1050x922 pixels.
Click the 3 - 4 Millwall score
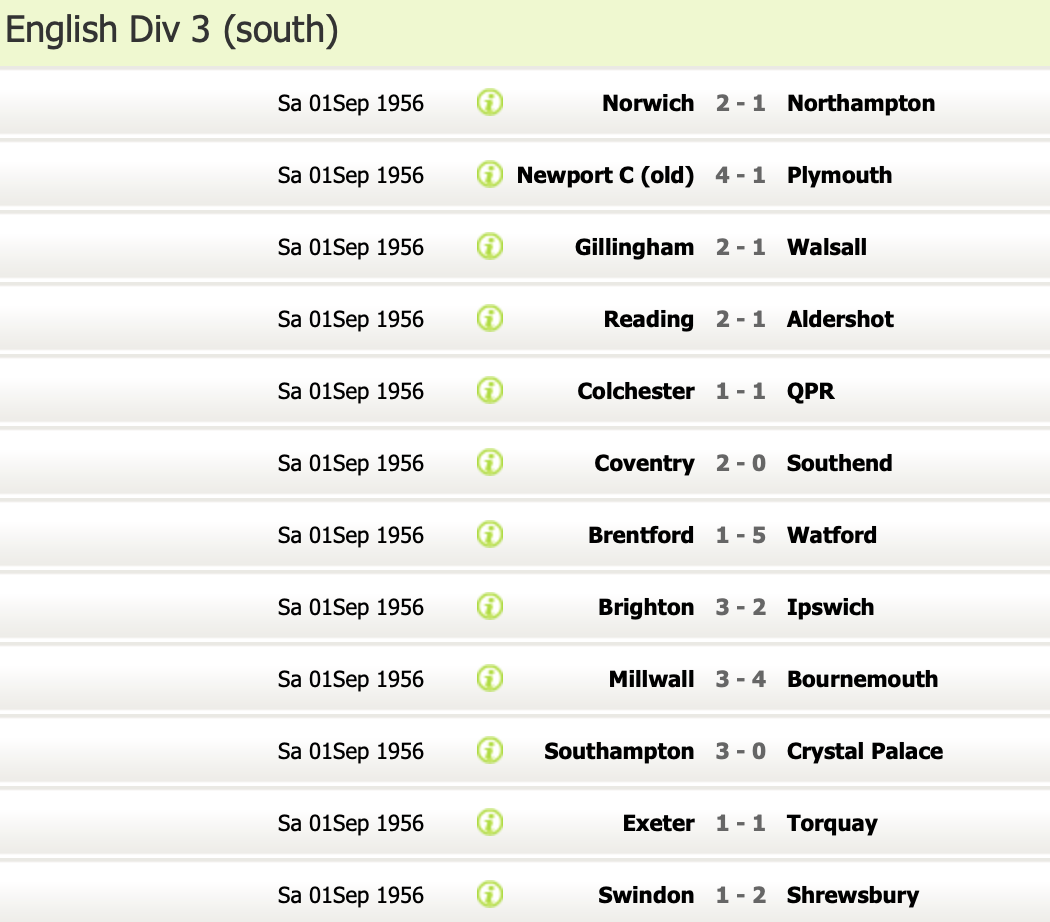coord(741,679)
